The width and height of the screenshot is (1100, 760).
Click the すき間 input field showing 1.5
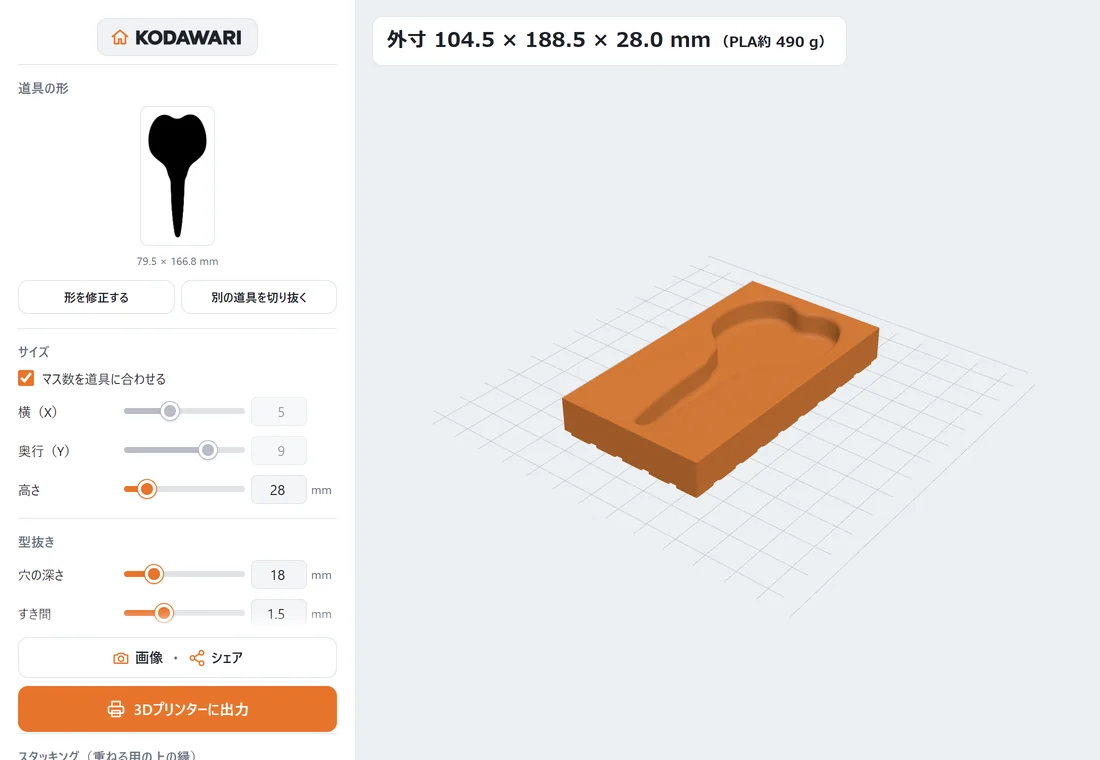[279, 613]
